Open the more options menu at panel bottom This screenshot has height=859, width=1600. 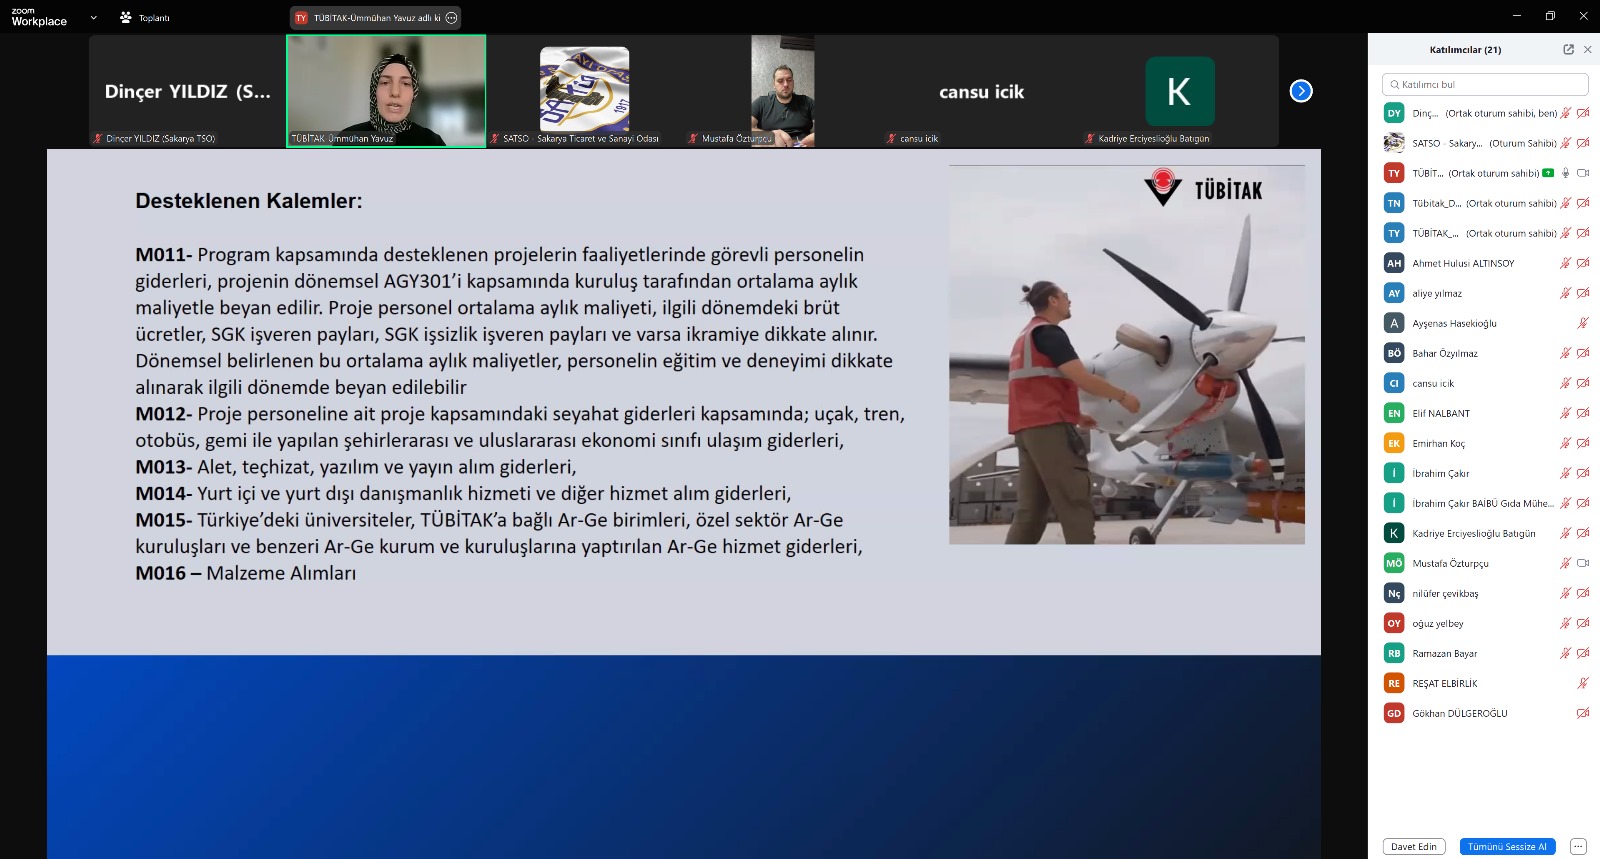(1578, 846)
